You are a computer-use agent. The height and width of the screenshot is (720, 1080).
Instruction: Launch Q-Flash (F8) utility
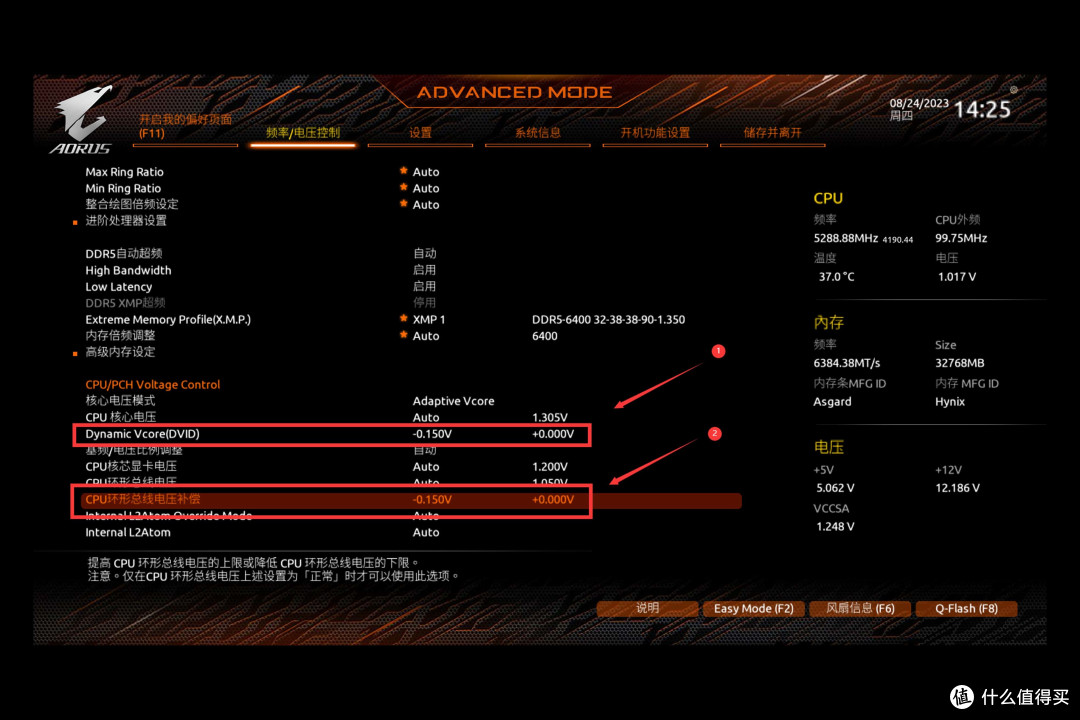pos(966,608)
